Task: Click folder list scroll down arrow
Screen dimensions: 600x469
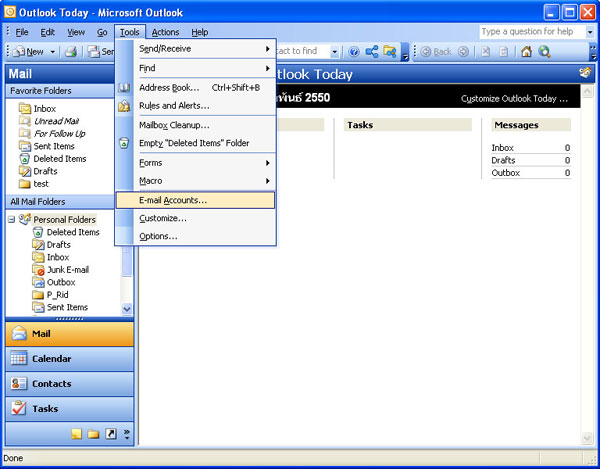Action: (x=127, y=308)
